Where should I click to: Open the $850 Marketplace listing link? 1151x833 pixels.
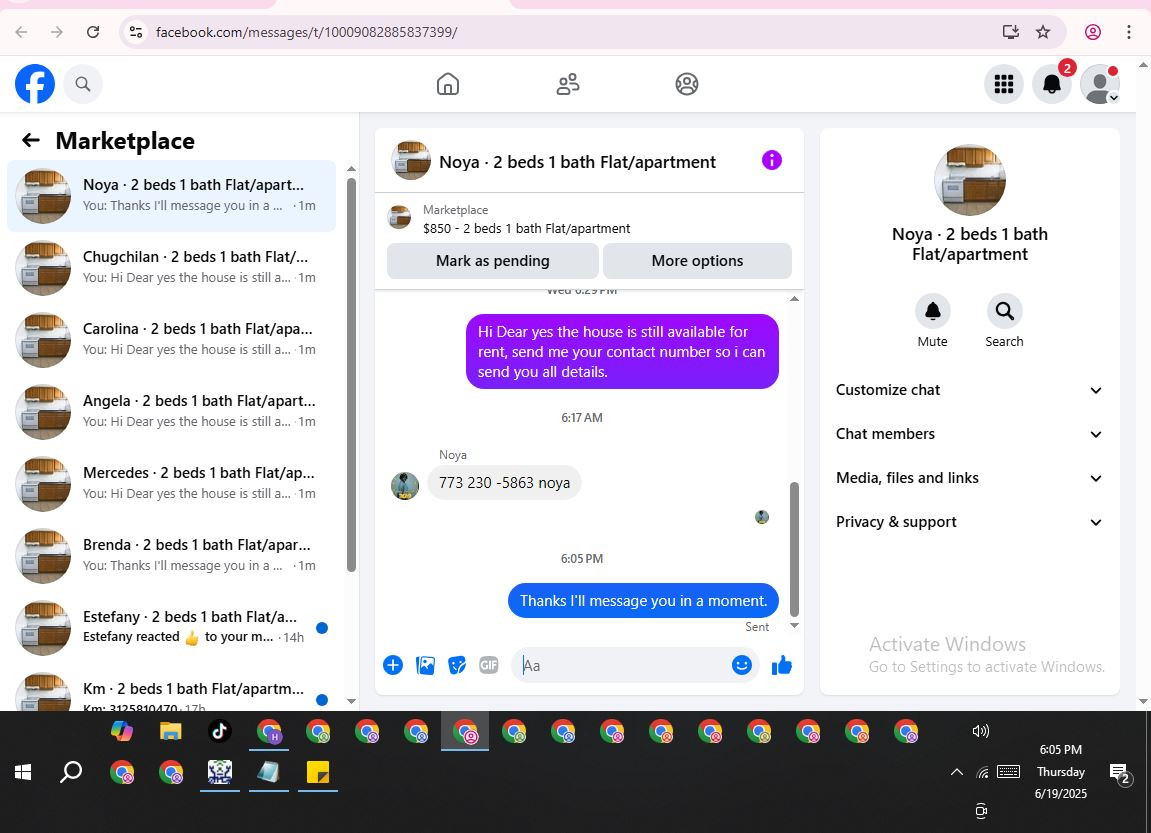(x=526, y=228)
